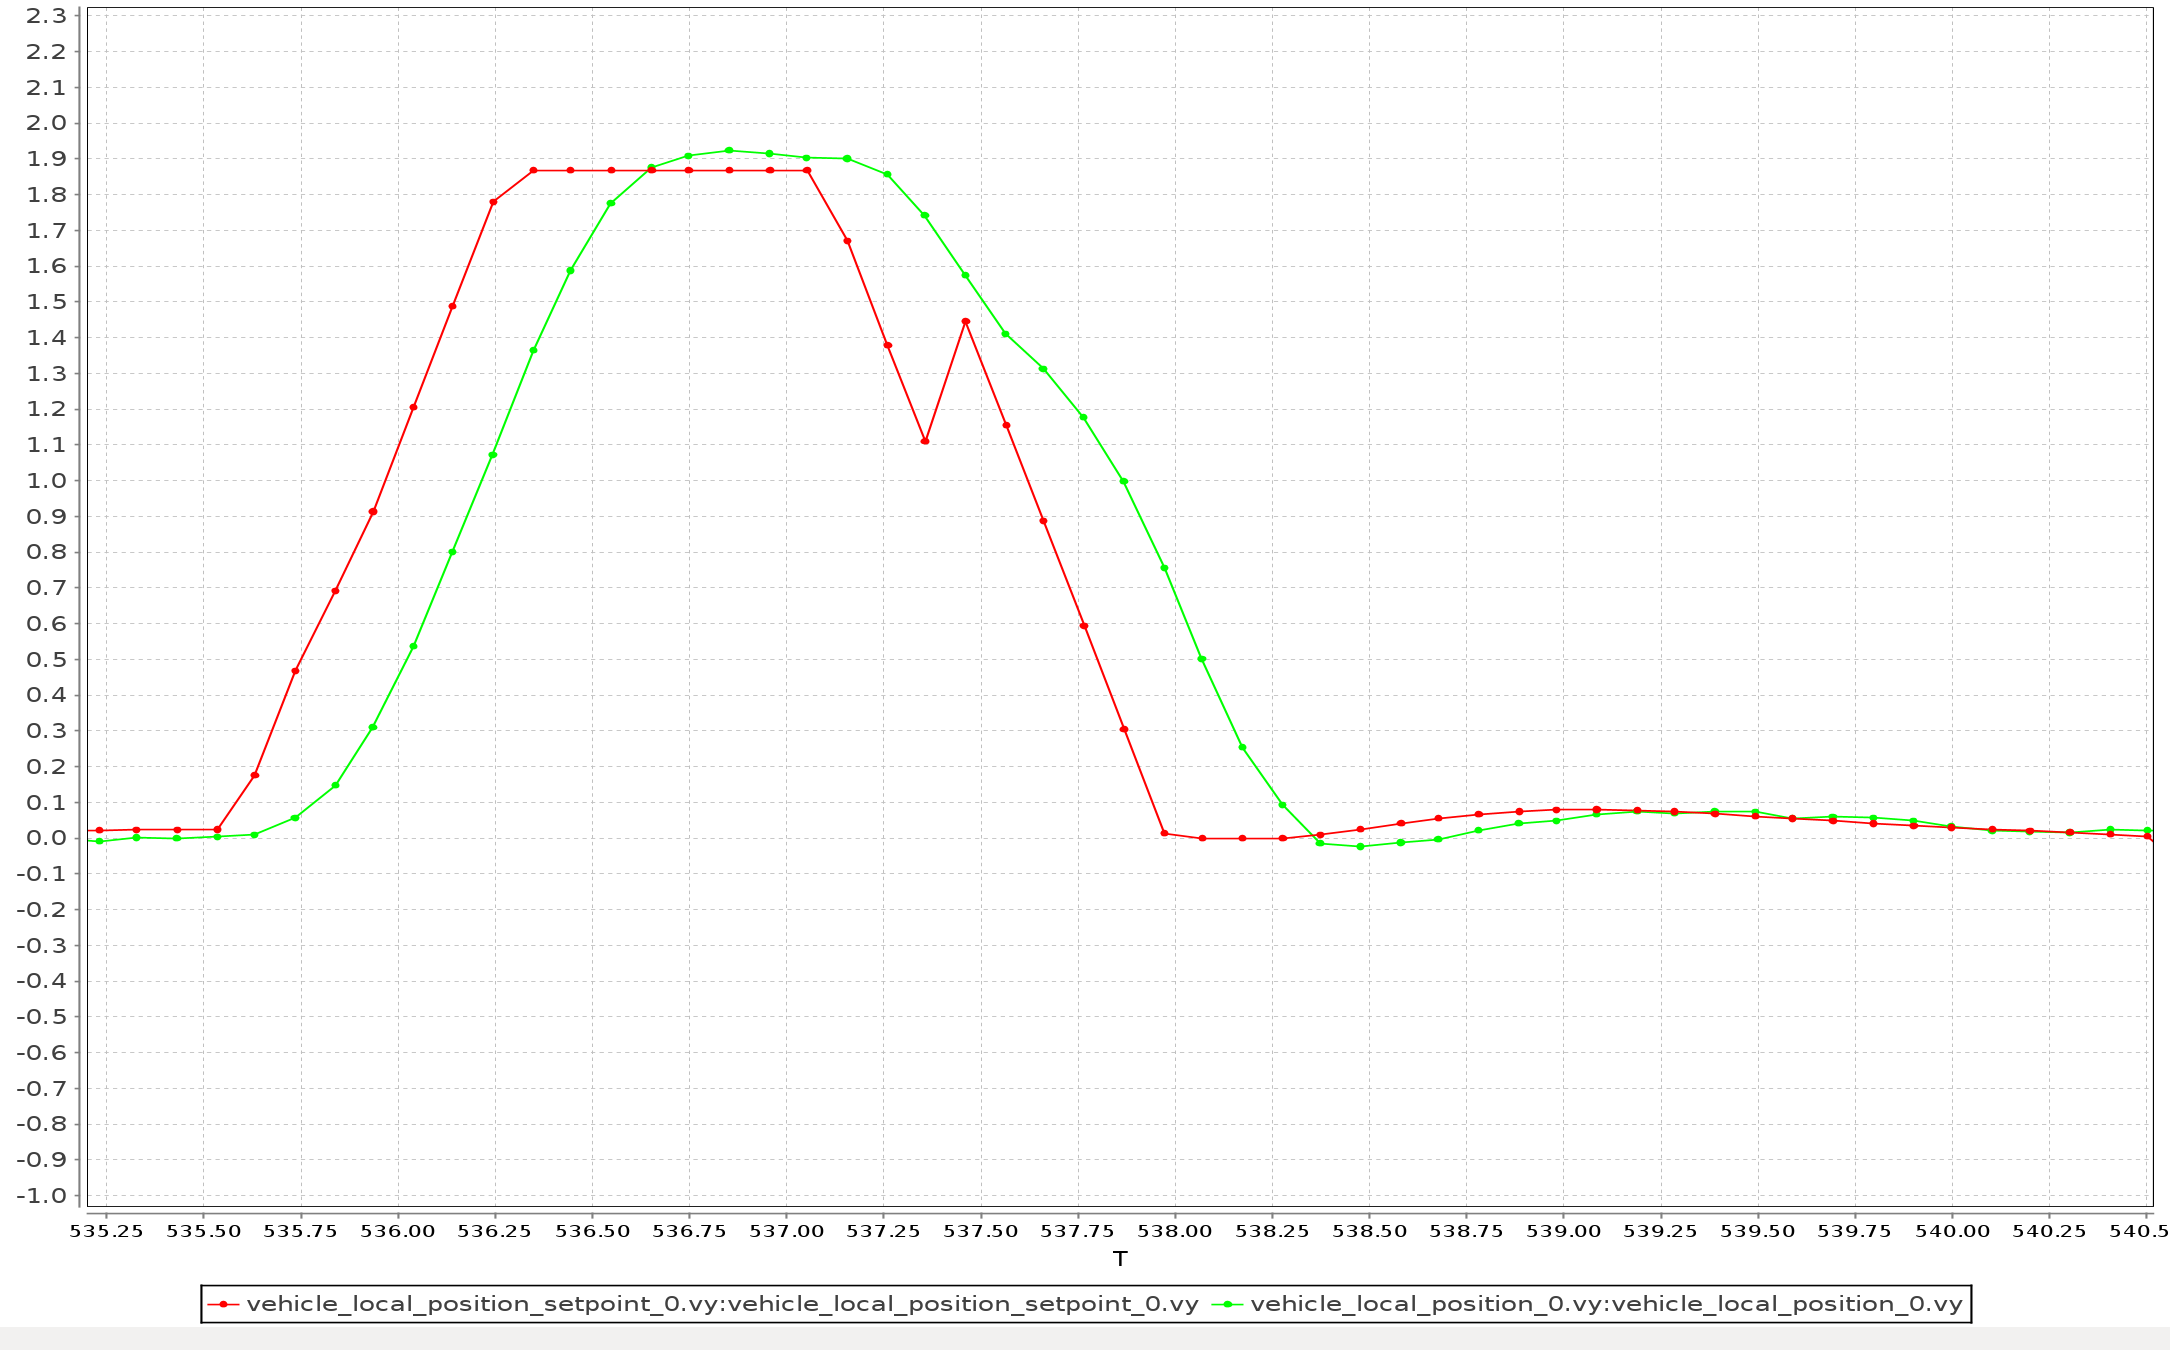Click the 0.0 value axis label
Screen dimensions: 2170x1350
[46, 838]
